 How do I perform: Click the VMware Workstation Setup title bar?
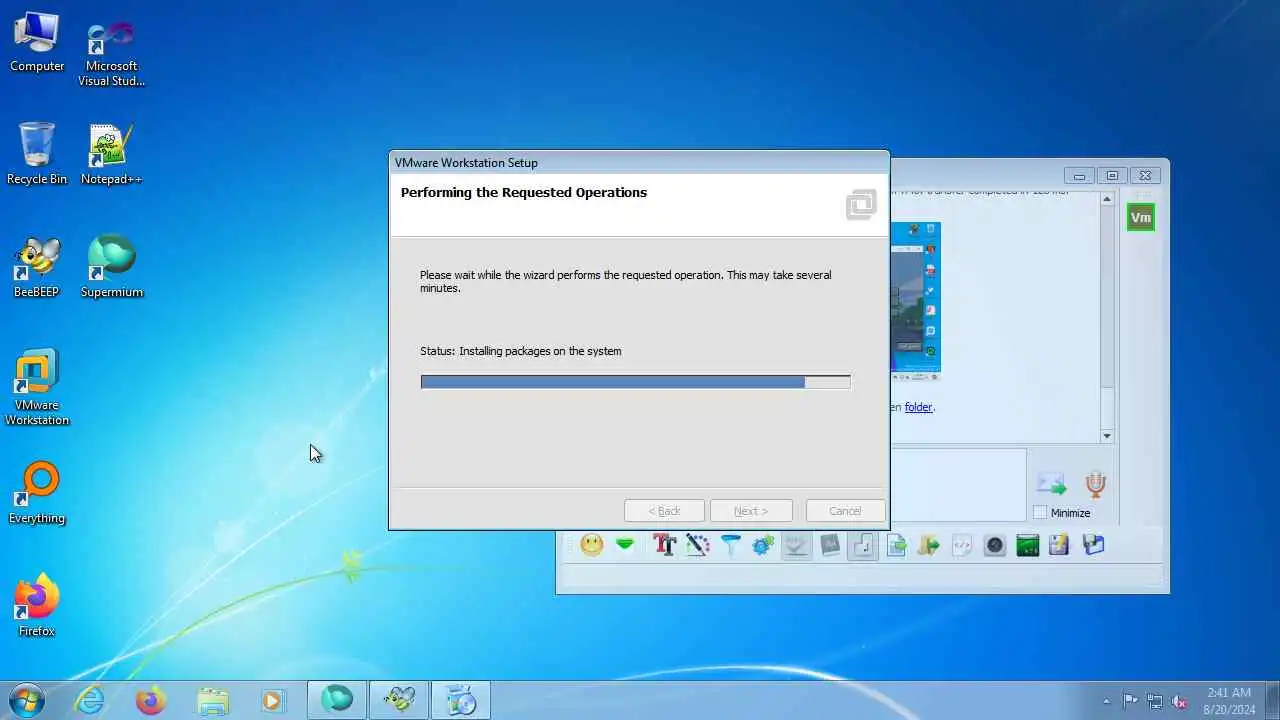pyautogui.click(x=638, y=163)
